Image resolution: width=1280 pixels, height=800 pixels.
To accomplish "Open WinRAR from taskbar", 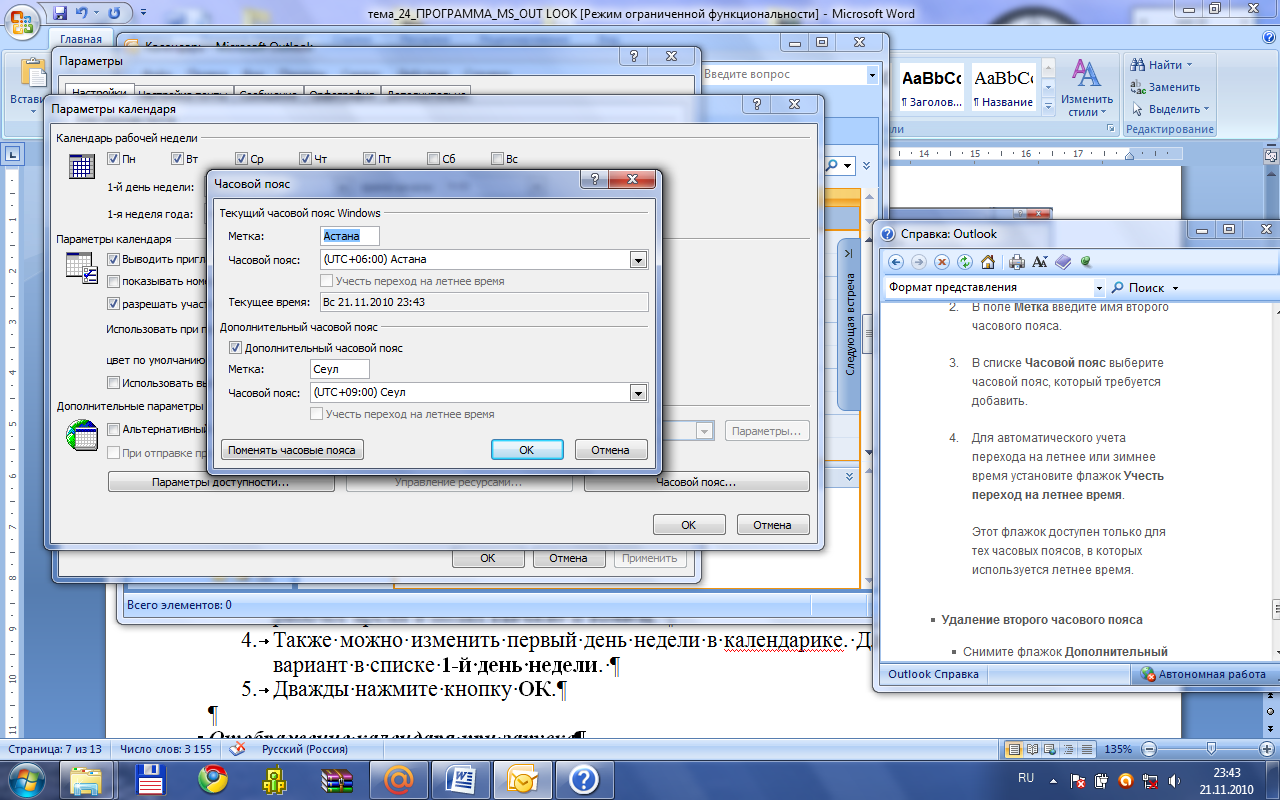I will coord(336,778).
